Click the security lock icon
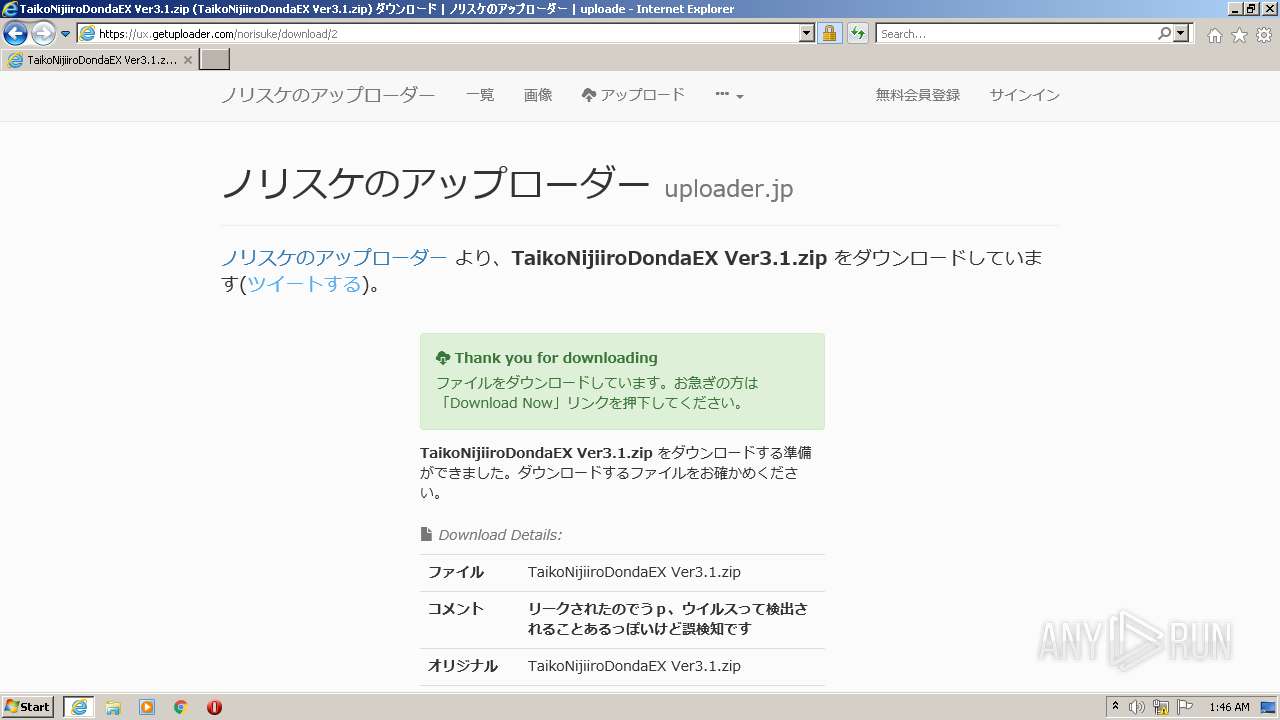Screen dimensions: 1280x720 pos(829,33)
